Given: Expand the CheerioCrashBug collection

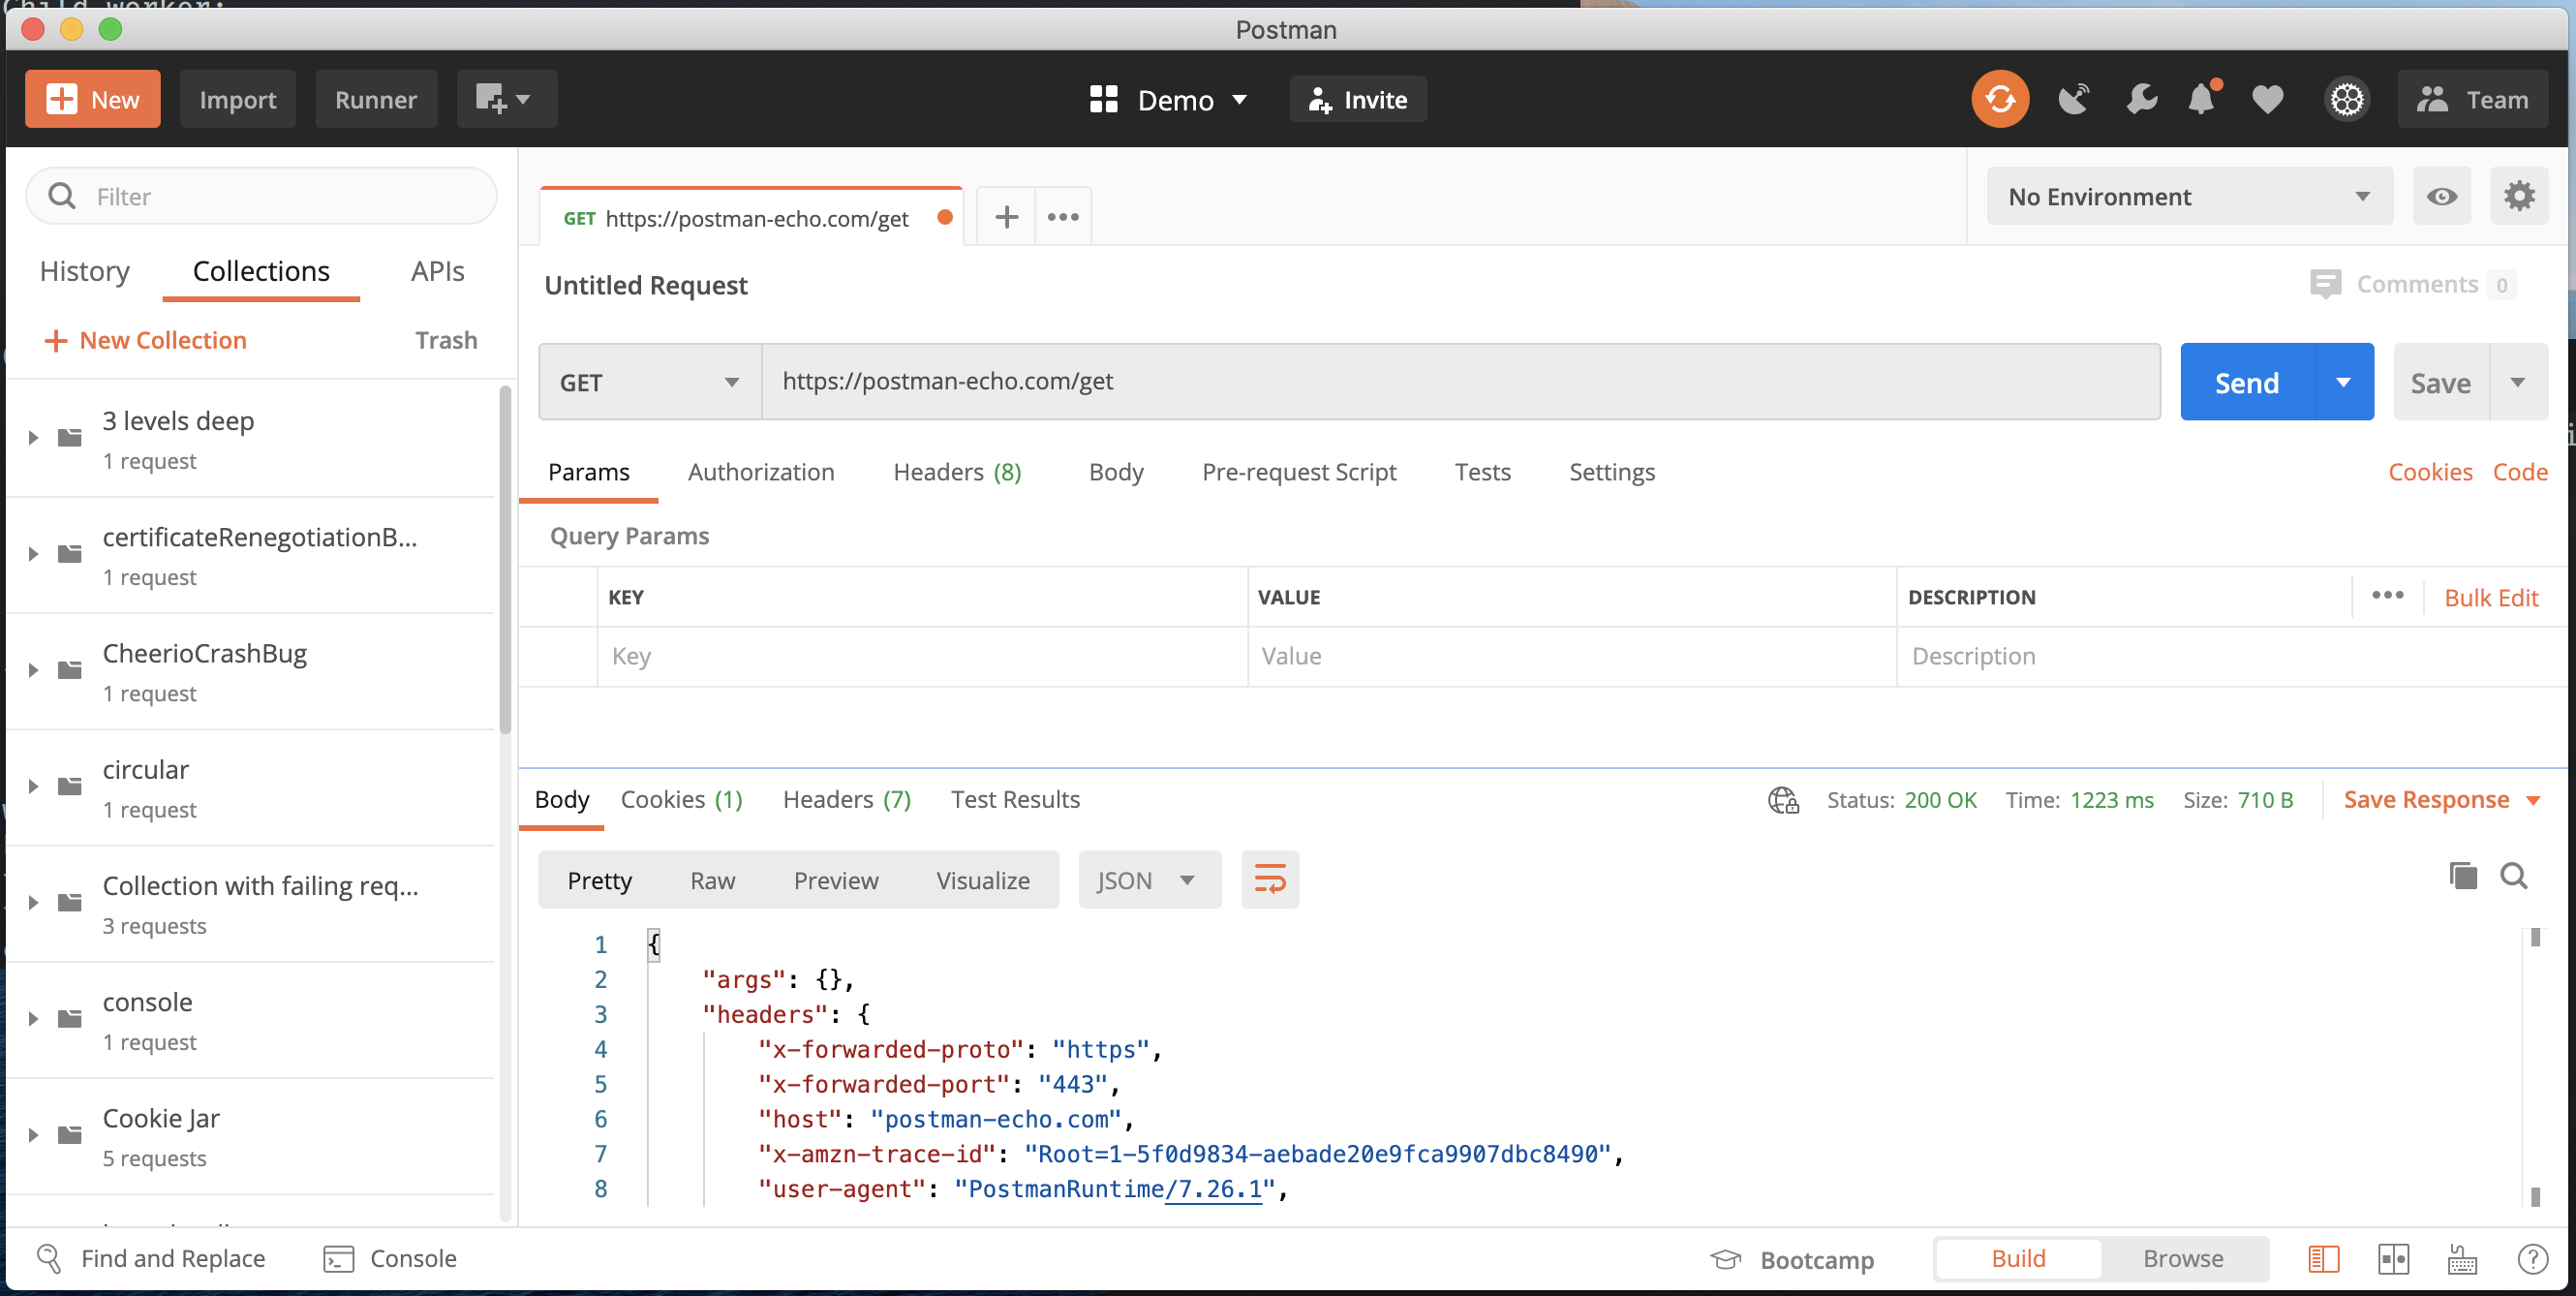Looking at the screenshot, I should pos(31,670).
